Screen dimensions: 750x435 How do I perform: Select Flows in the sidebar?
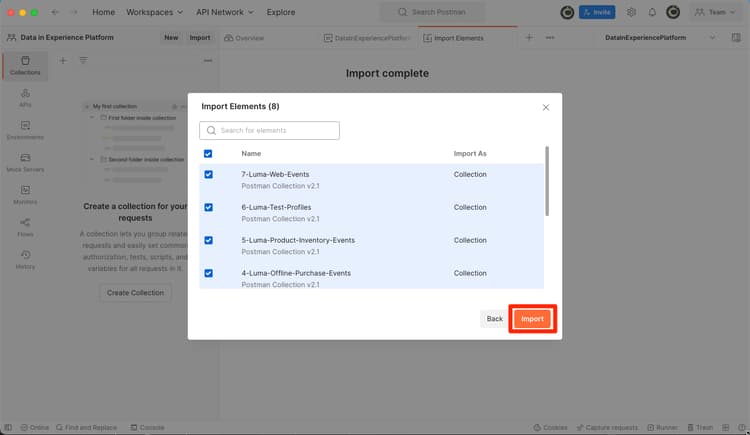click(x=25, y=227)
